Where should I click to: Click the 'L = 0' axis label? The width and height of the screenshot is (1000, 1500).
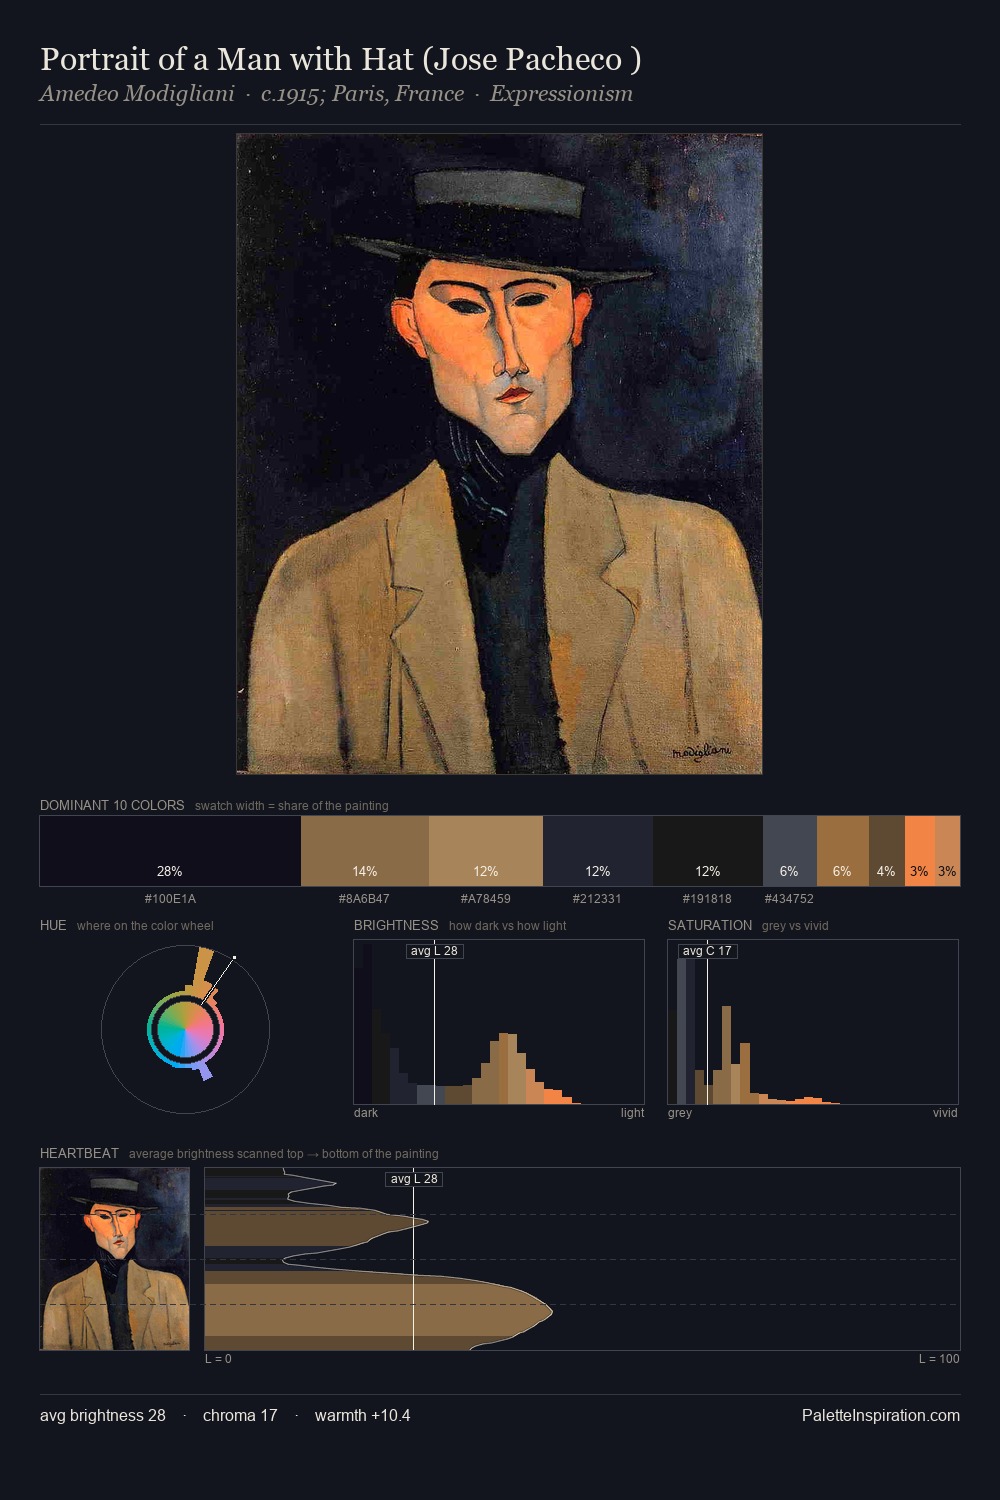click(x=218, y=1359)
